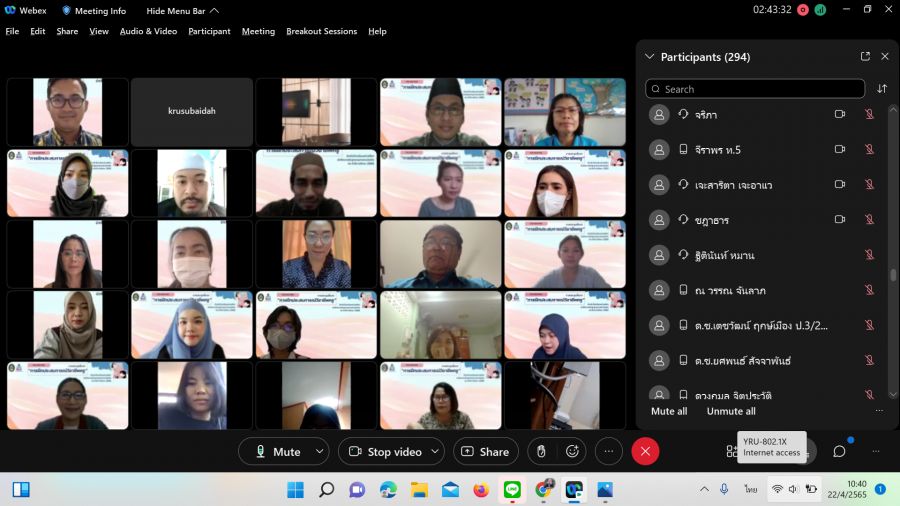The height and width of the screenshot is (506, 900).
Task: Toggle the muted mic for participant จริกา
Action: tap(870, 115)
